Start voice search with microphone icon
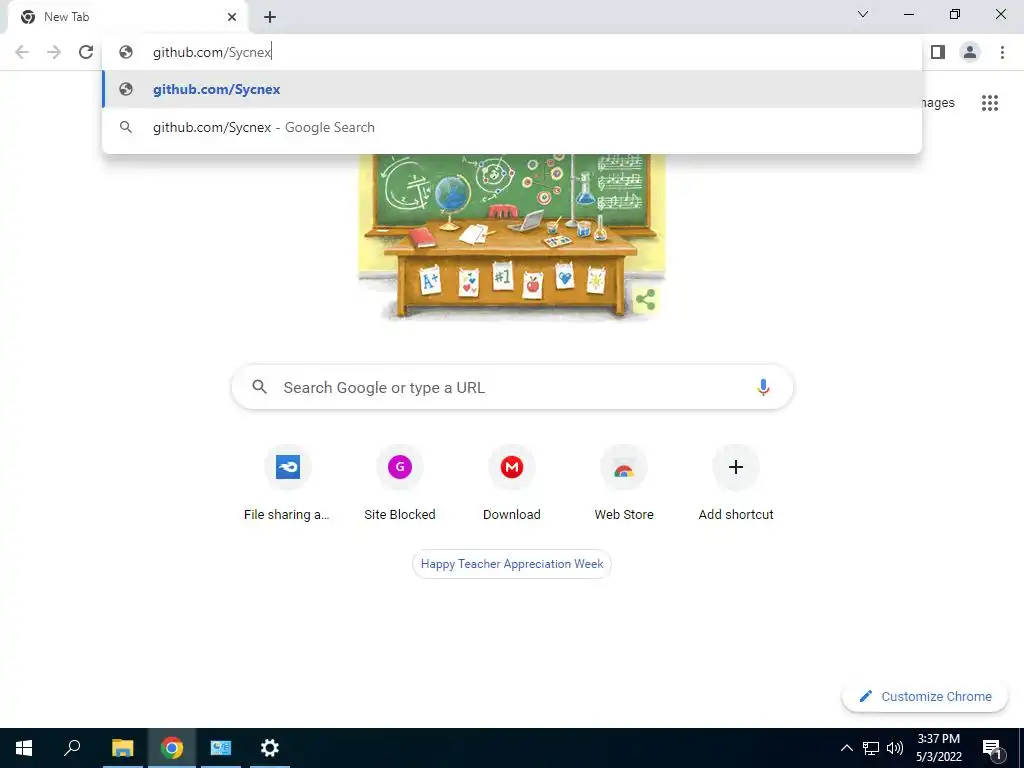This screenshot has width=1024, height=768. 763,387
